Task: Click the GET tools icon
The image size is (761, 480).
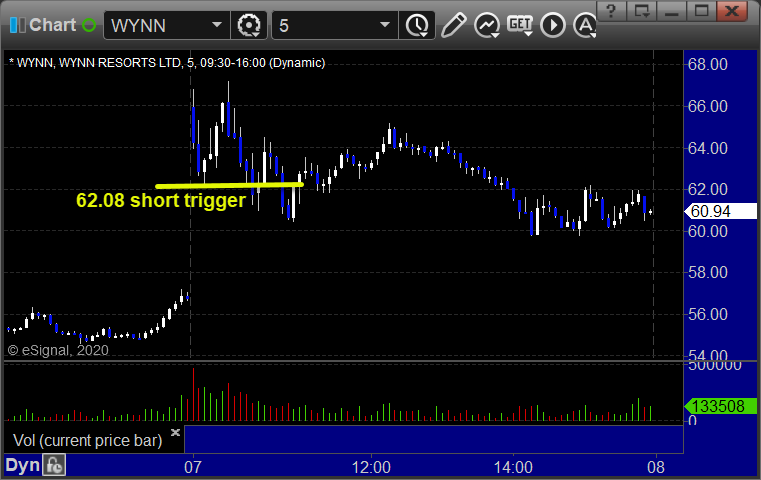Action: pyautogui.click(x=520, y=25)
